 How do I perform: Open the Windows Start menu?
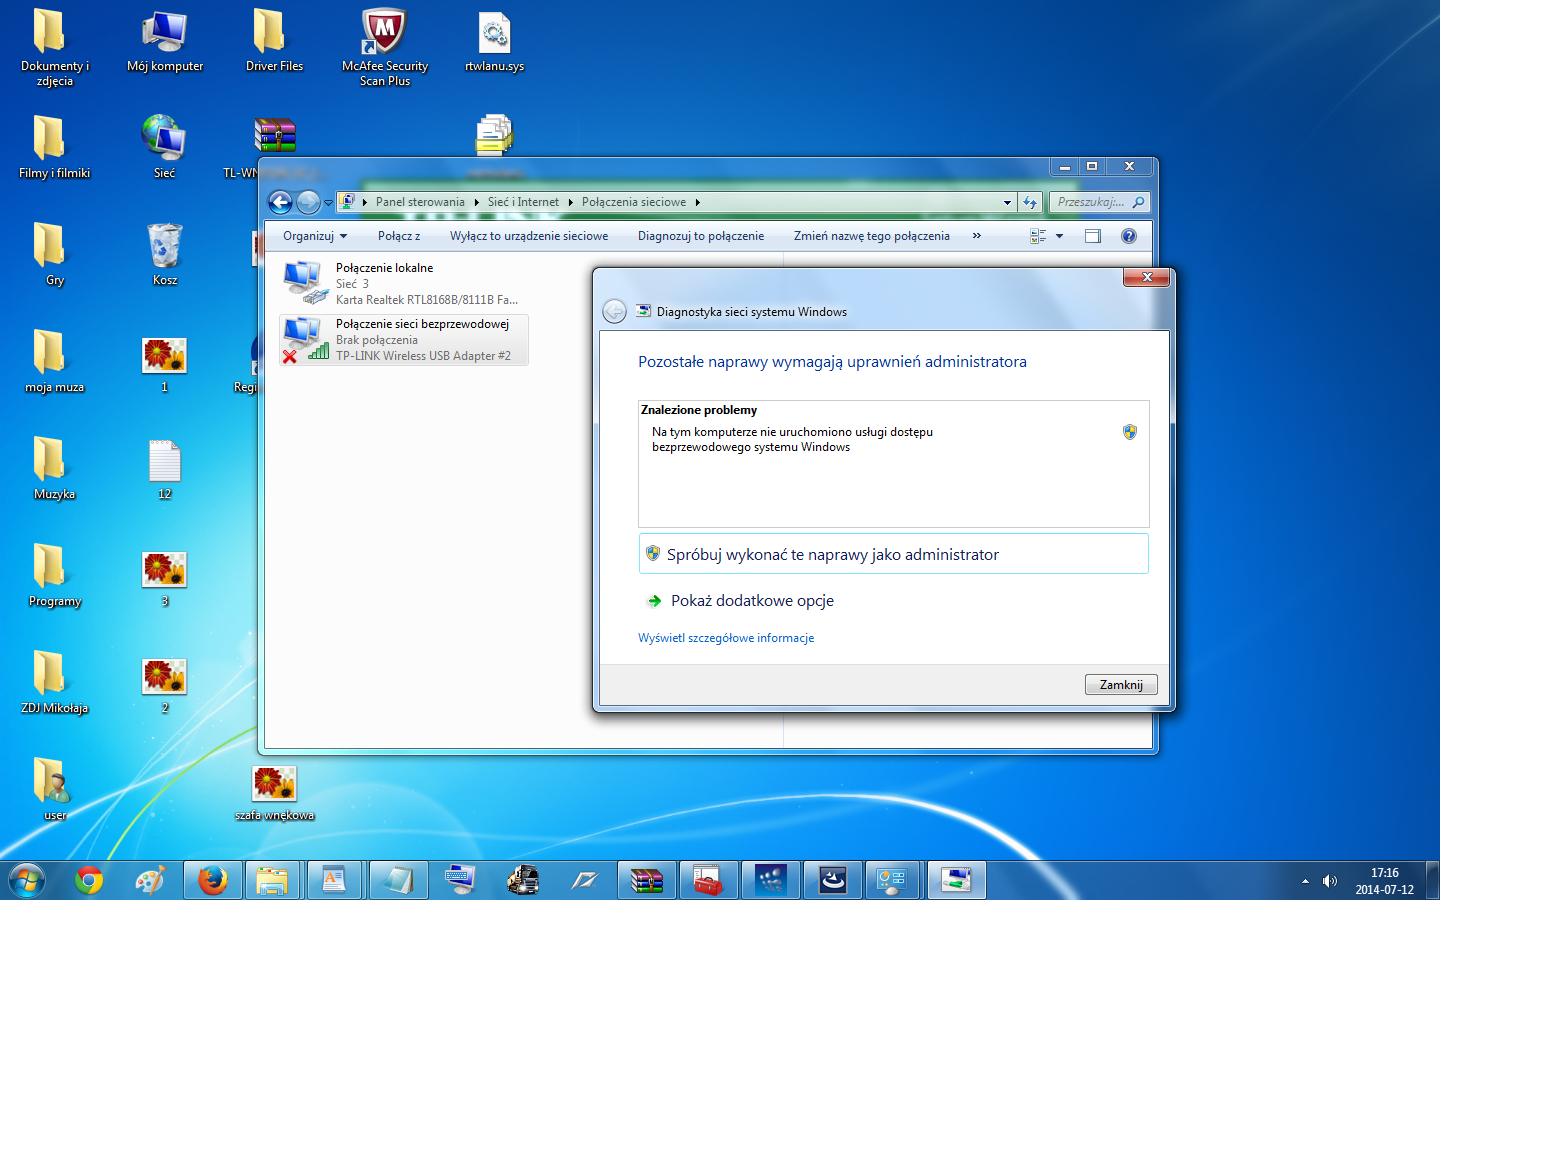[x=27, y=881]
